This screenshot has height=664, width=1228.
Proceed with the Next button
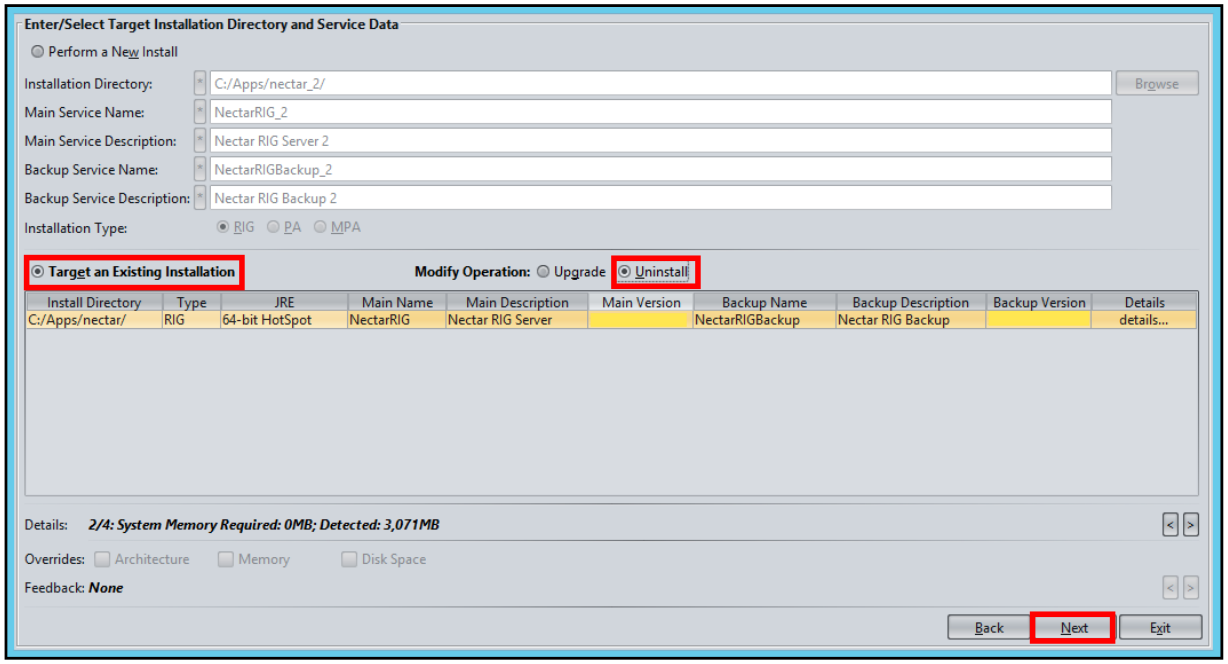[x=1074, y=628]
